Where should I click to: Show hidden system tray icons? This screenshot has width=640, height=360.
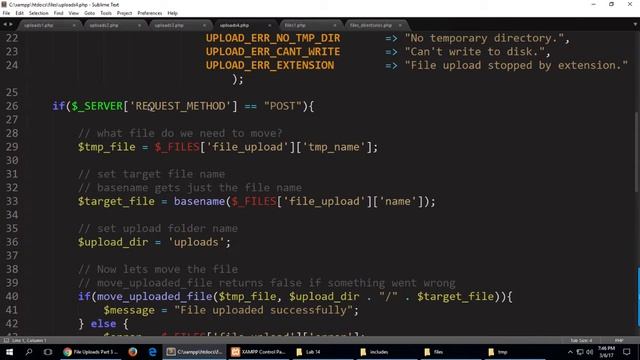pyautogui.click(x=570, y=352)
